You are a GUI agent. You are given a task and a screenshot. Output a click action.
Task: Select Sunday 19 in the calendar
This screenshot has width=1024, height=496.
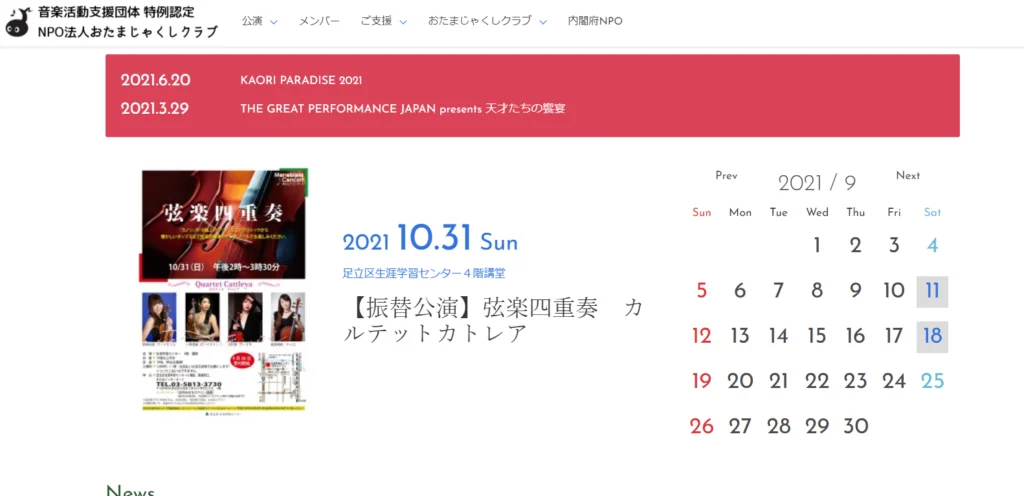[x=701, y=381]
